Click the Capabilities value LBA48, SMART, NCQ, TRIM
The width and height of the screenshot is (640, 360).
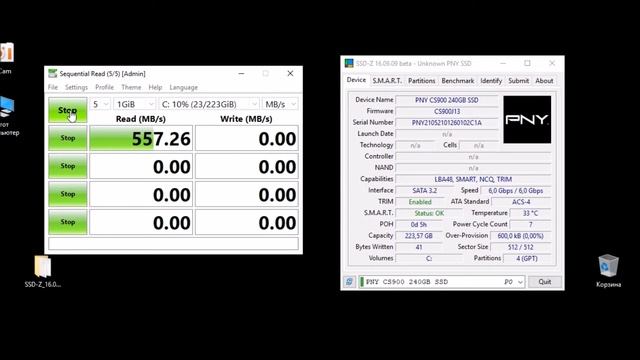(473, 179)
